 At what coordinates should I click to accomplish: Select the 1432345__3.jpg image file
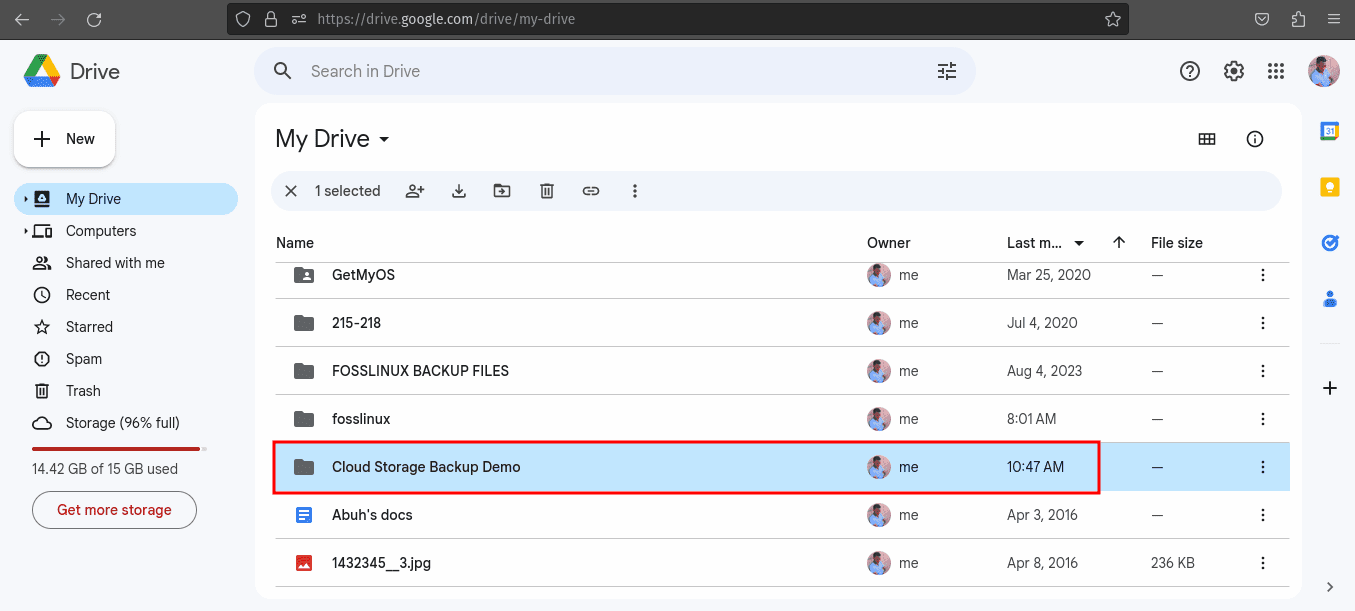[782, 563]
